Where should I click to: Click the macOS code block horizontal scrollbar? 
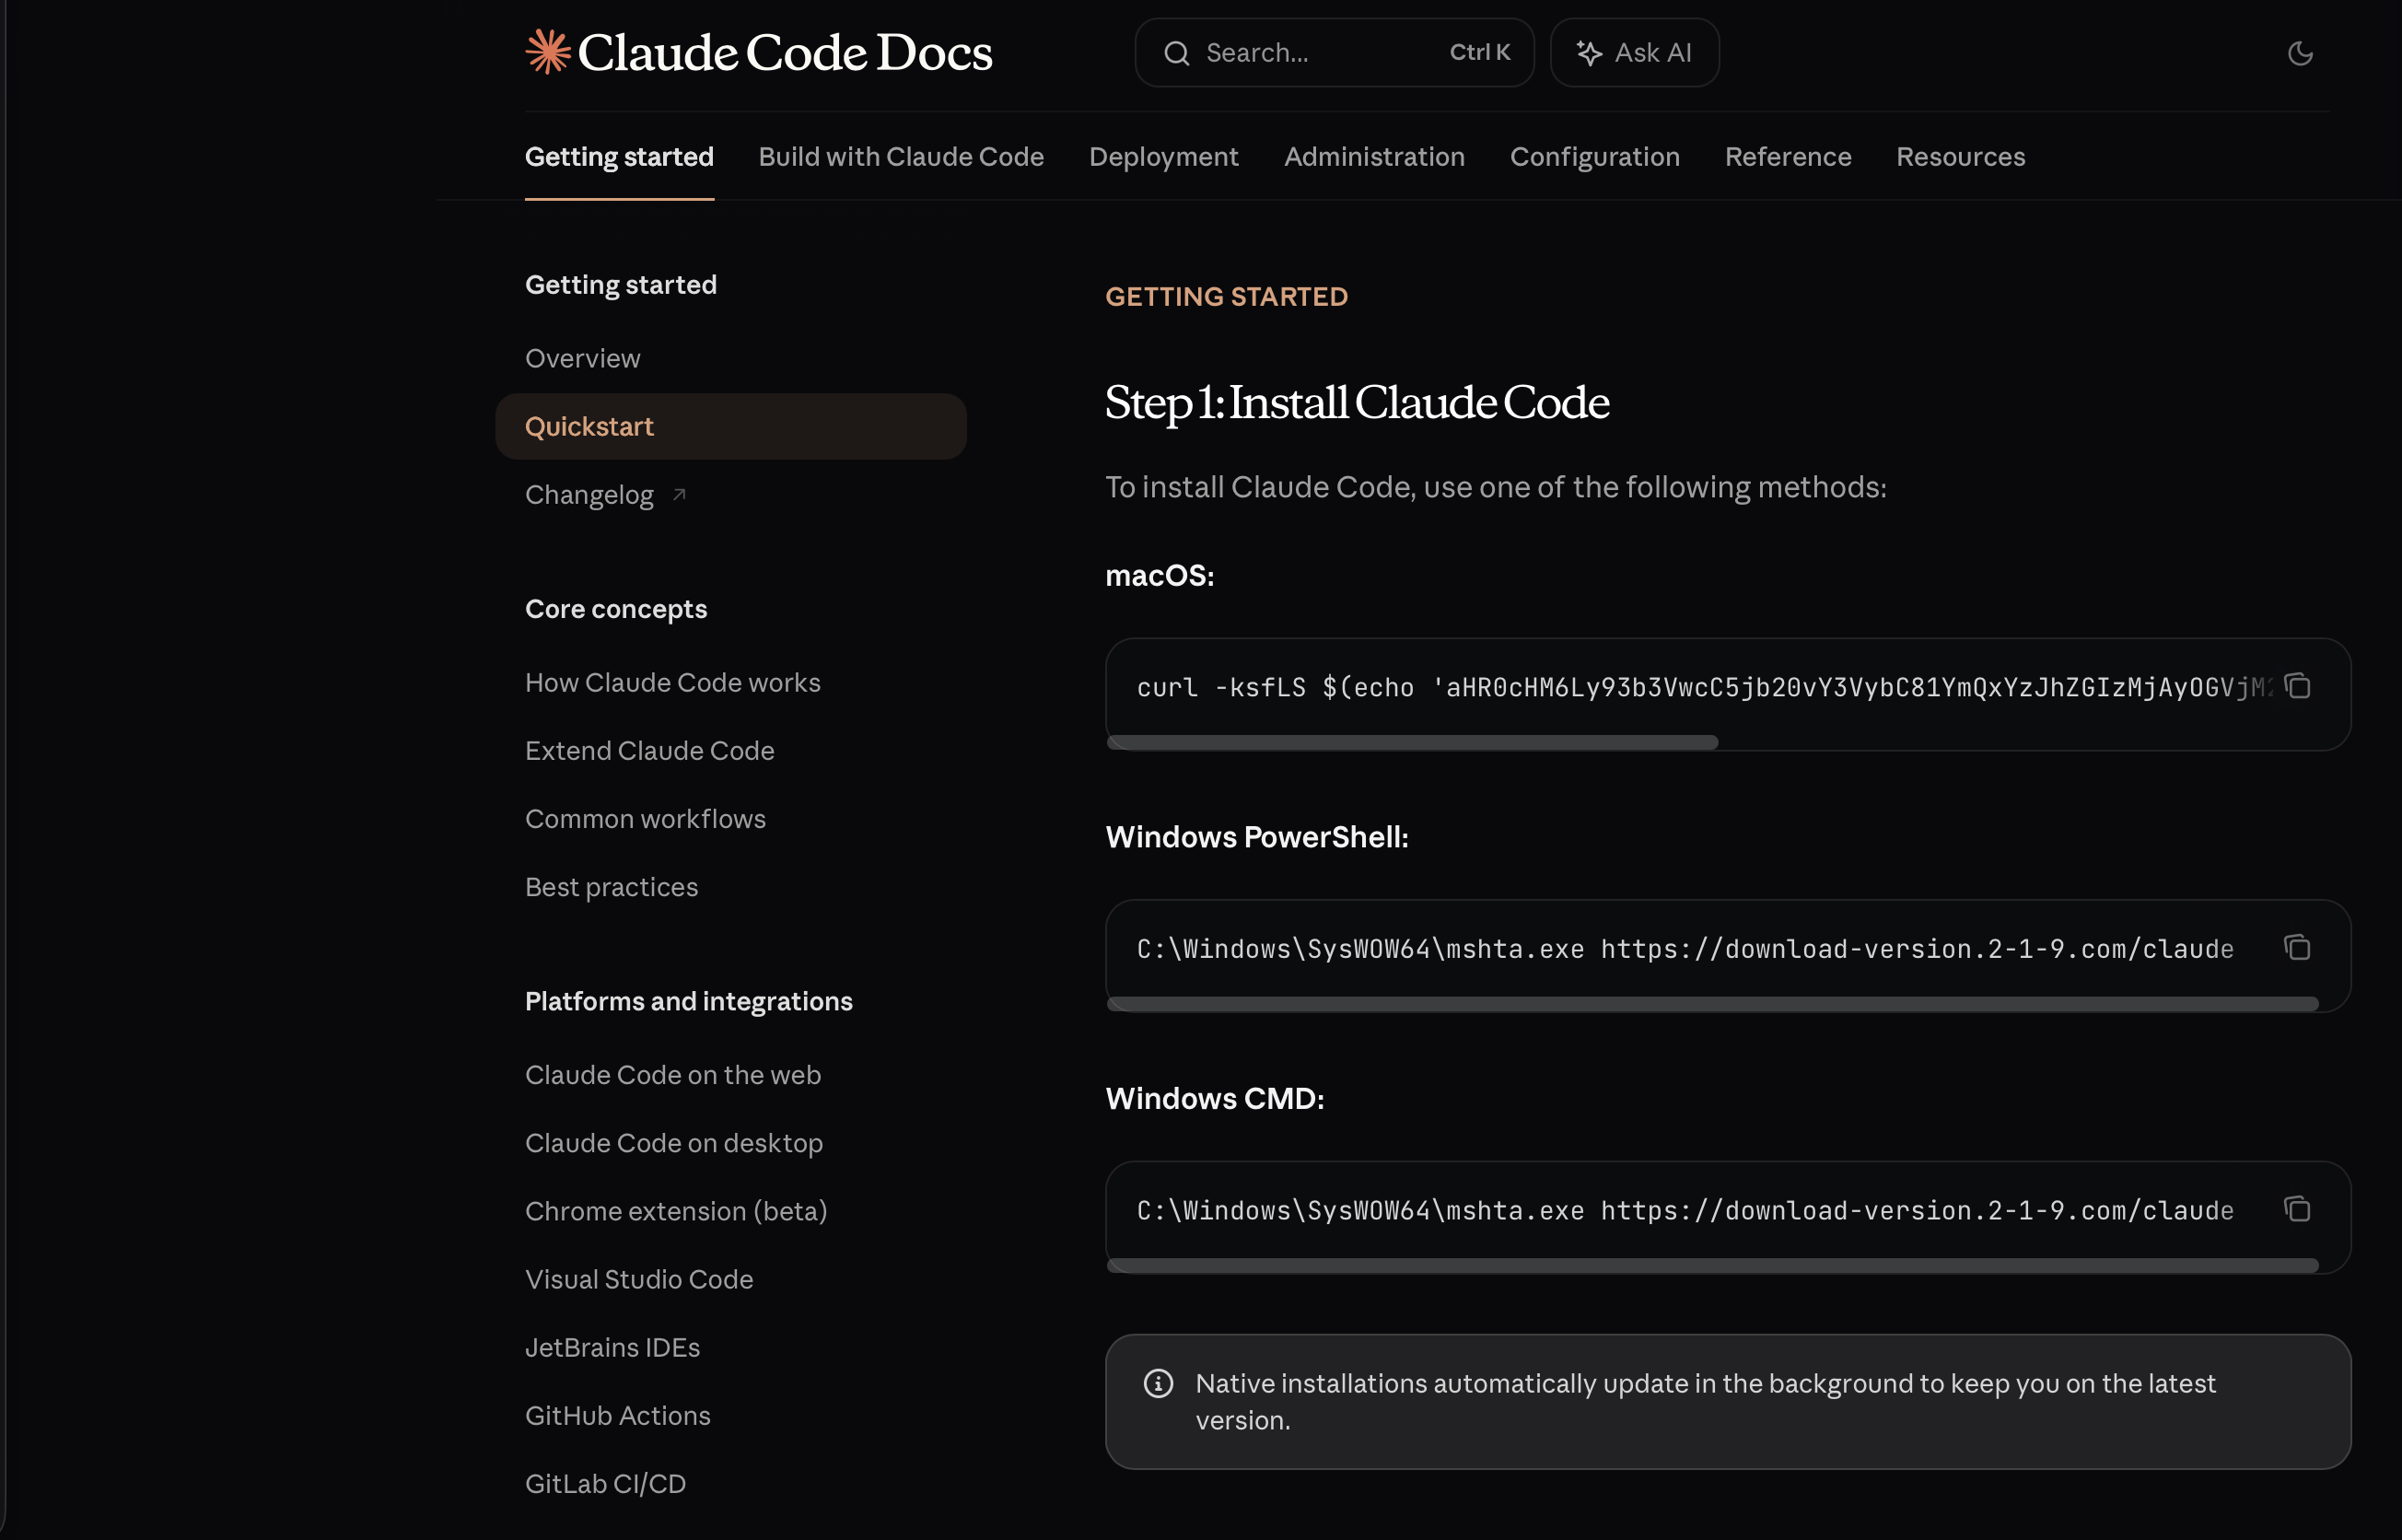click(x=1411, y=742)
